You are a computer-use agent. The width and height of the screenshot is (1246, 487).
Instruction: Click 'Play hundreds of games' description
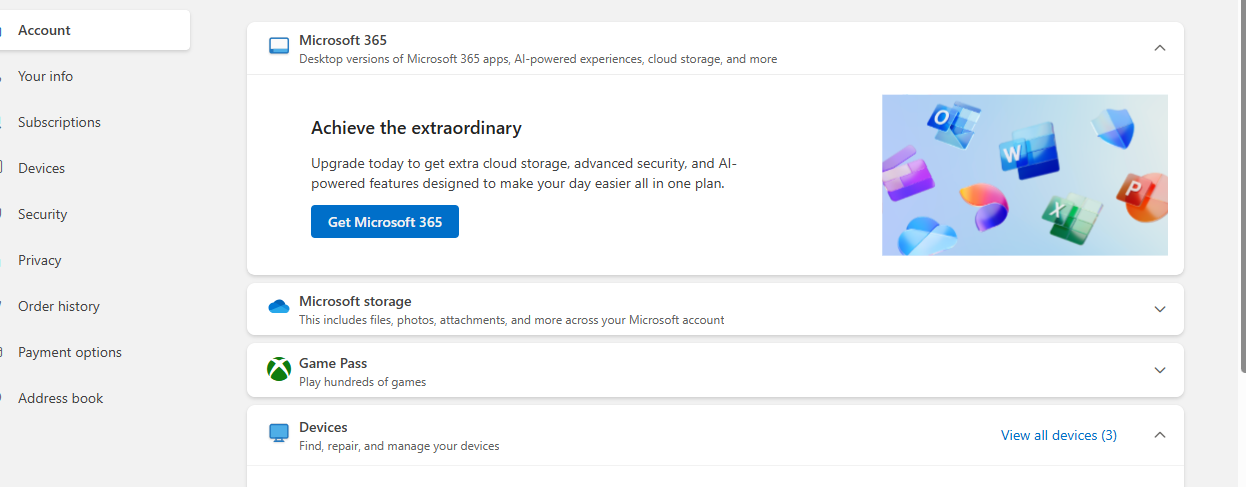(362, 382)
